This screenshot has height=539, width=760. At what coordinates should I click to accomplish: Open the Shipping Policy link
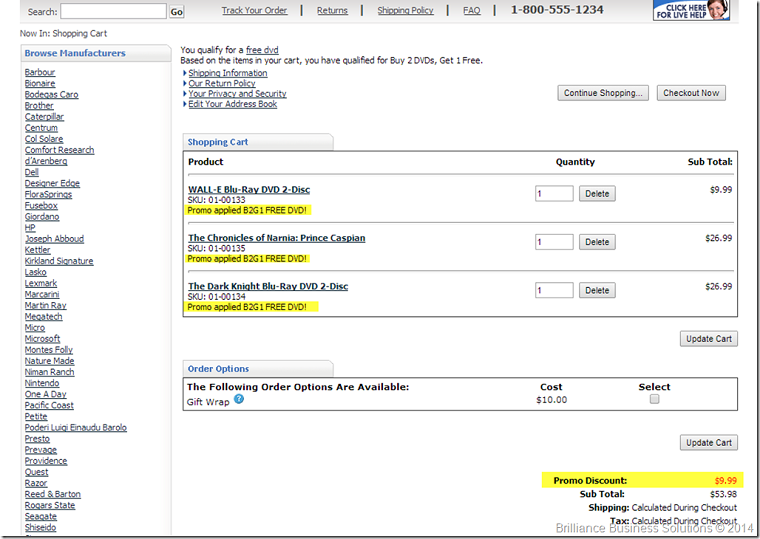tap(405, 10)
